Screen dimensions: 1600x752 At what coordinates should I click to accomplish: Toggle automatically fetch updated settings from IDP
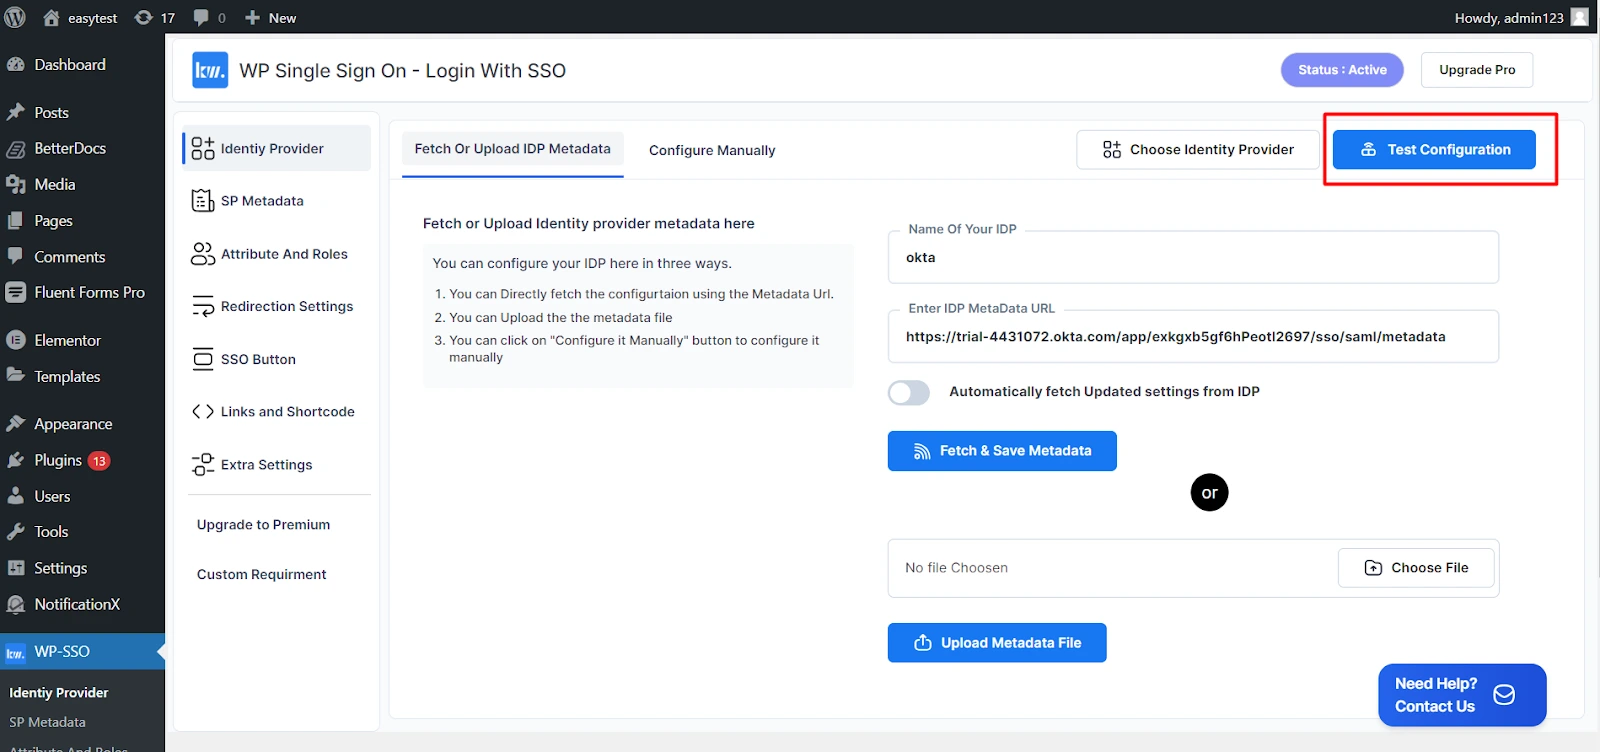[909, 392]
